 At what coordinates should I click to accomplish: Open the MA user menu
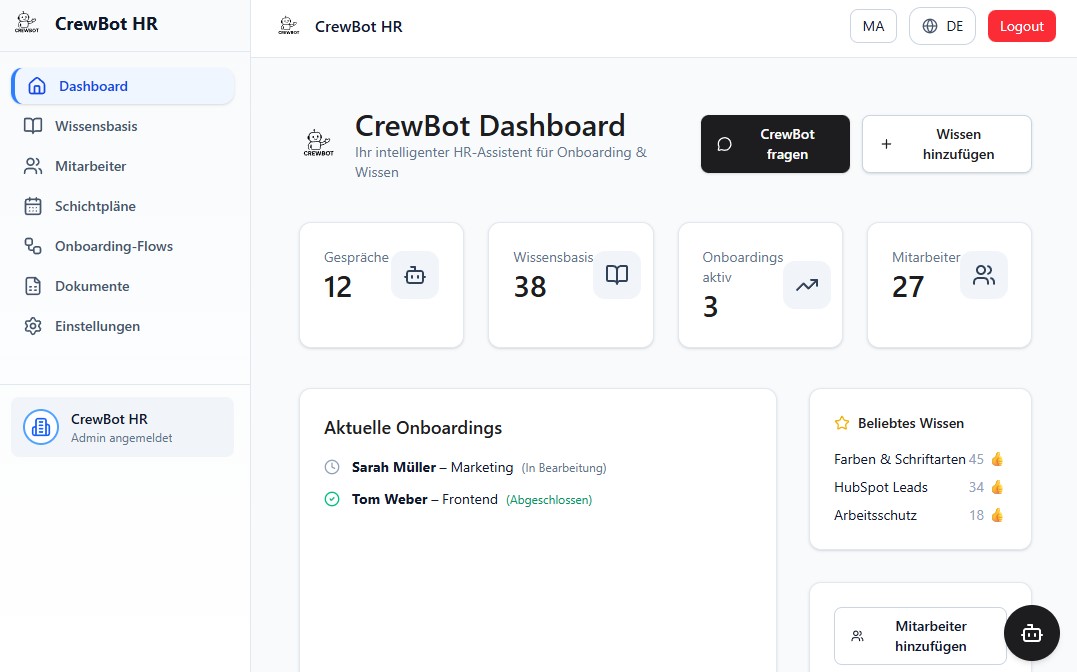click(873, 26)
